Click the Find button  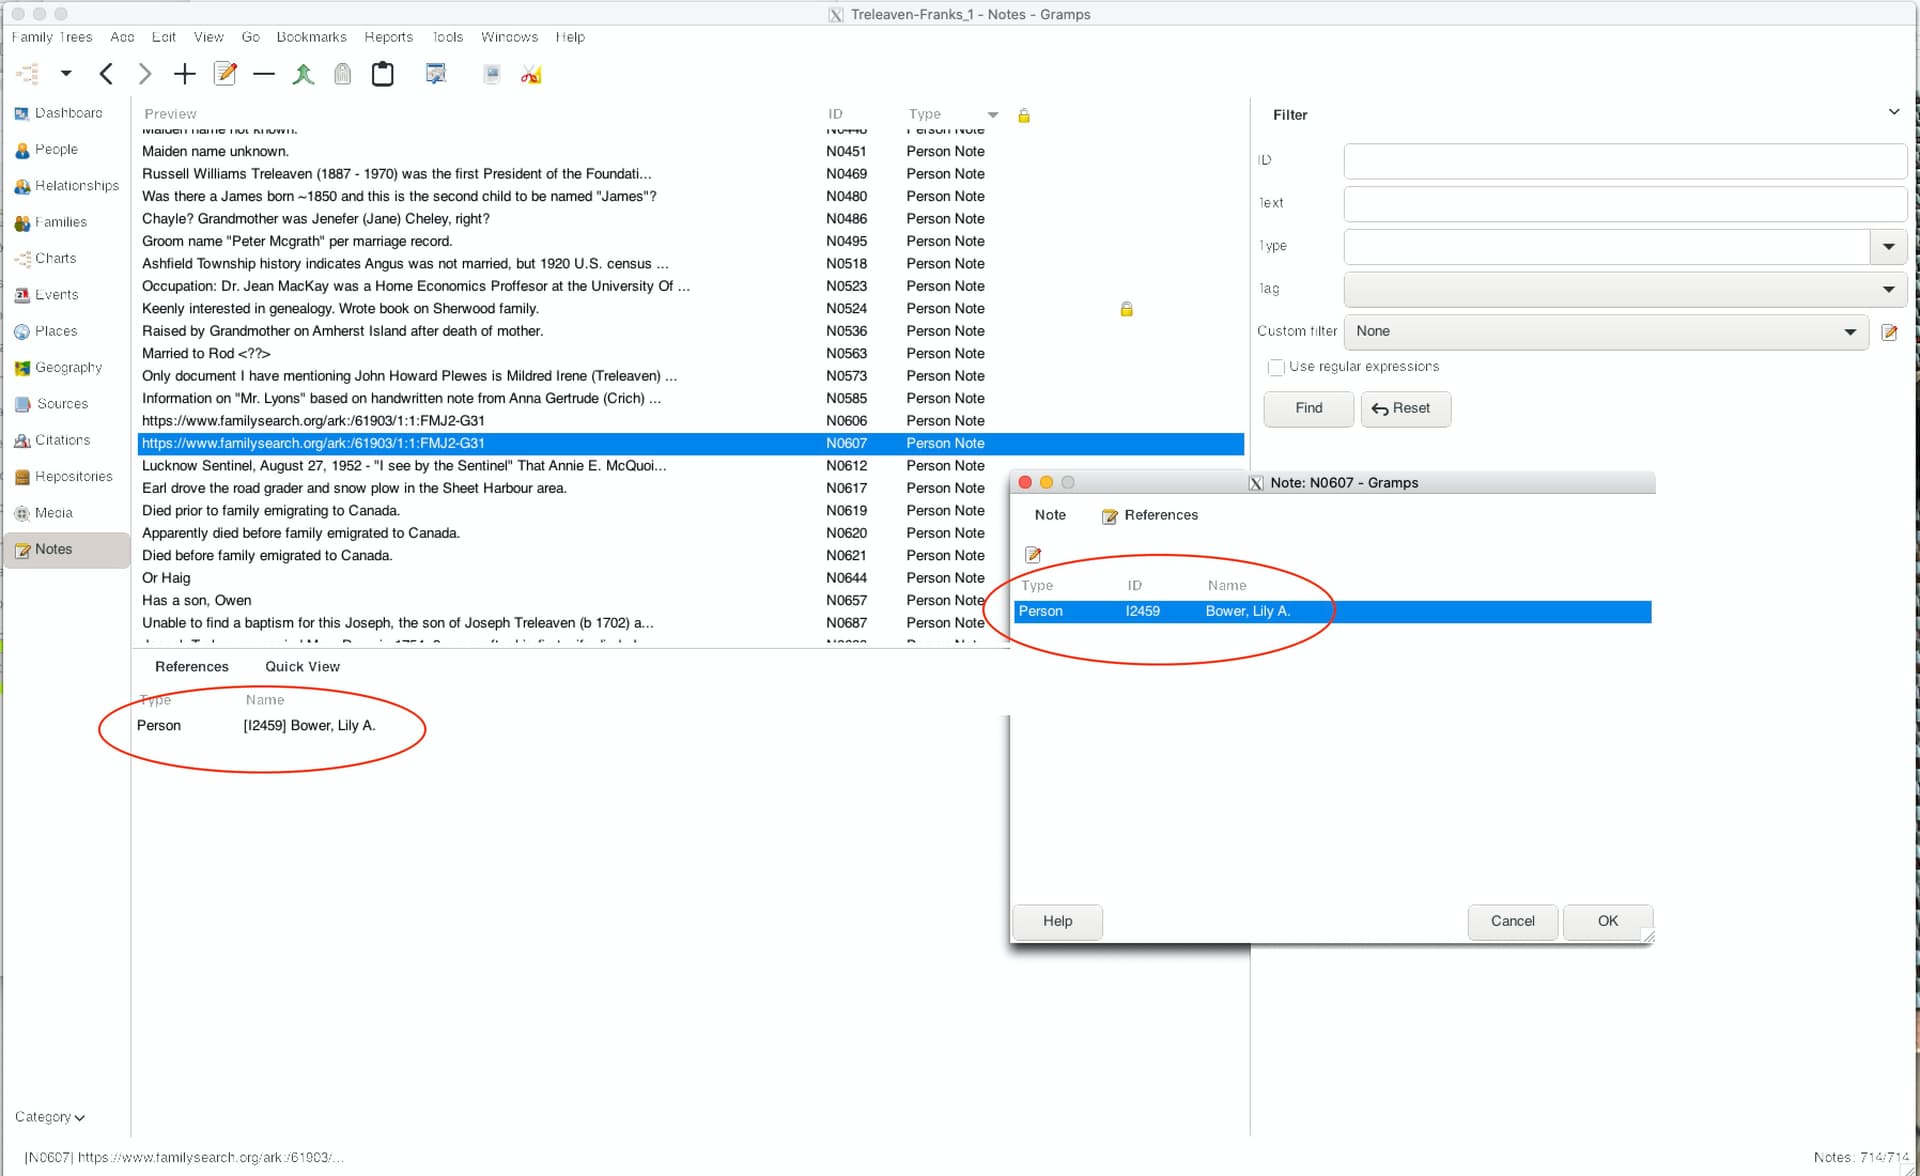[1308, 408]
